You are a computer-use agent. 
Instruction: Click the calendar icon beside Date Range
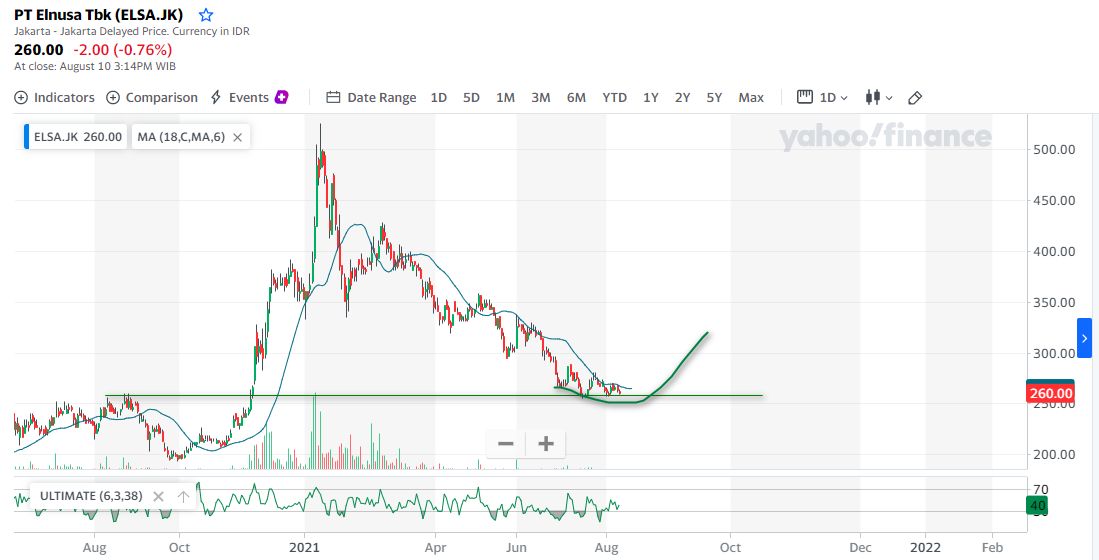(x=334, y=97)
